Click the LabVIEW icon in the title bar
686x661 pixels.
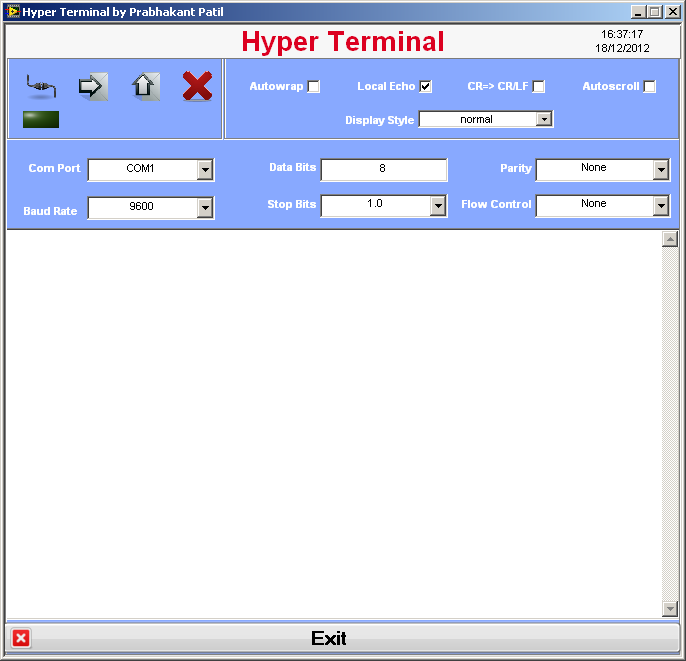pyautogui.click(x=13, y=12)
